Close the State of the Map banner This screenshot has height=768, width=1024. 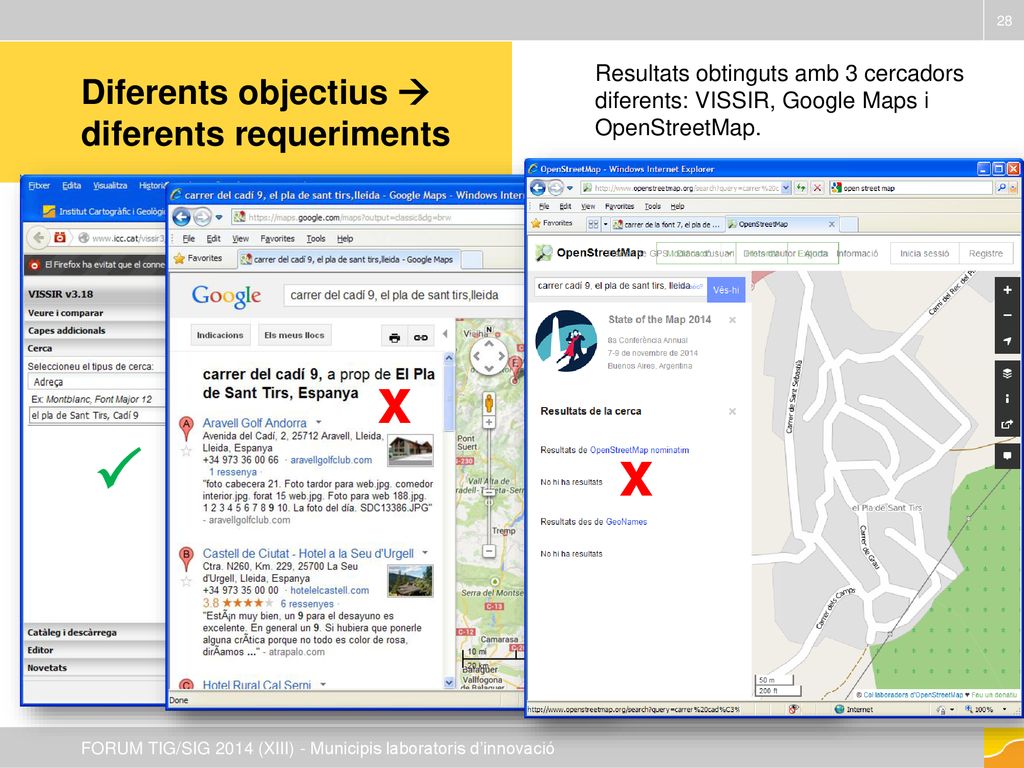pyautogui.click(x=732, y=320)
